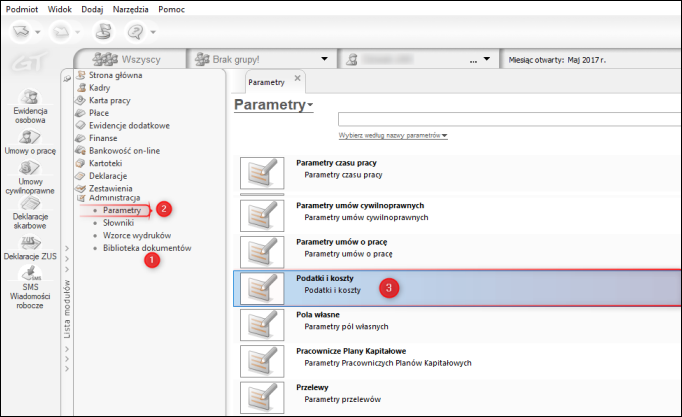Image resolution: width=682 pixels, height=417 pixels.
Task: Open the Narzędzia menu
Action: (130, 9)
